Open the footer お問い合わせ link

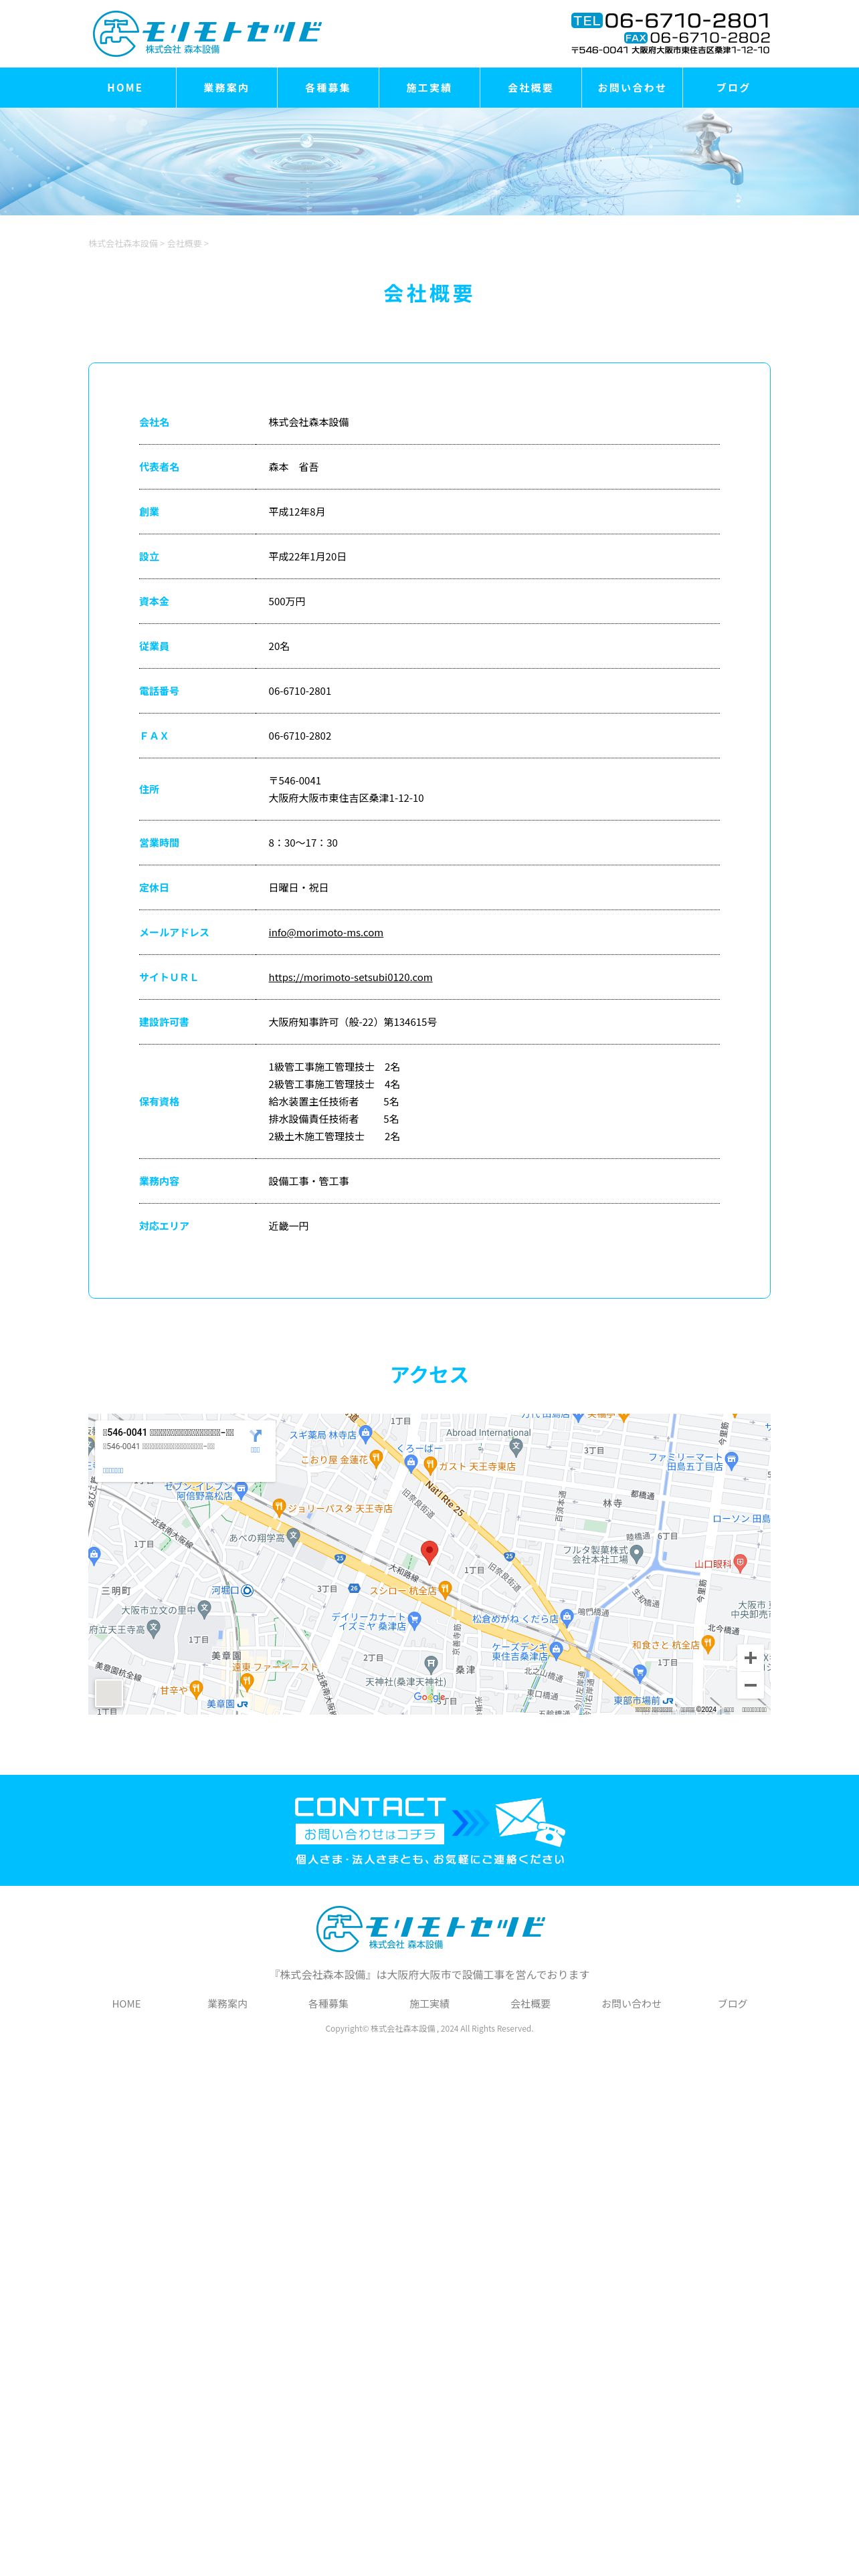tap(631, 2004)
